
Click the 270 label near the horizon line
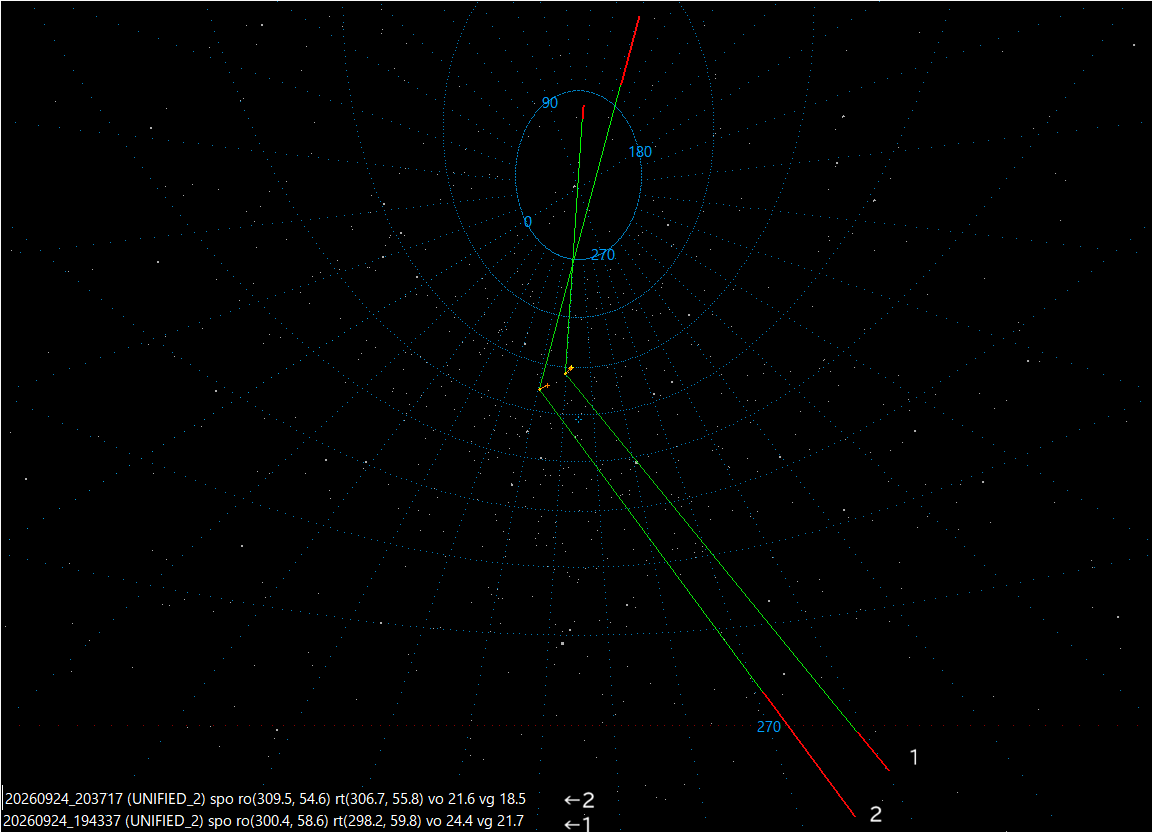tap(768, 727)
